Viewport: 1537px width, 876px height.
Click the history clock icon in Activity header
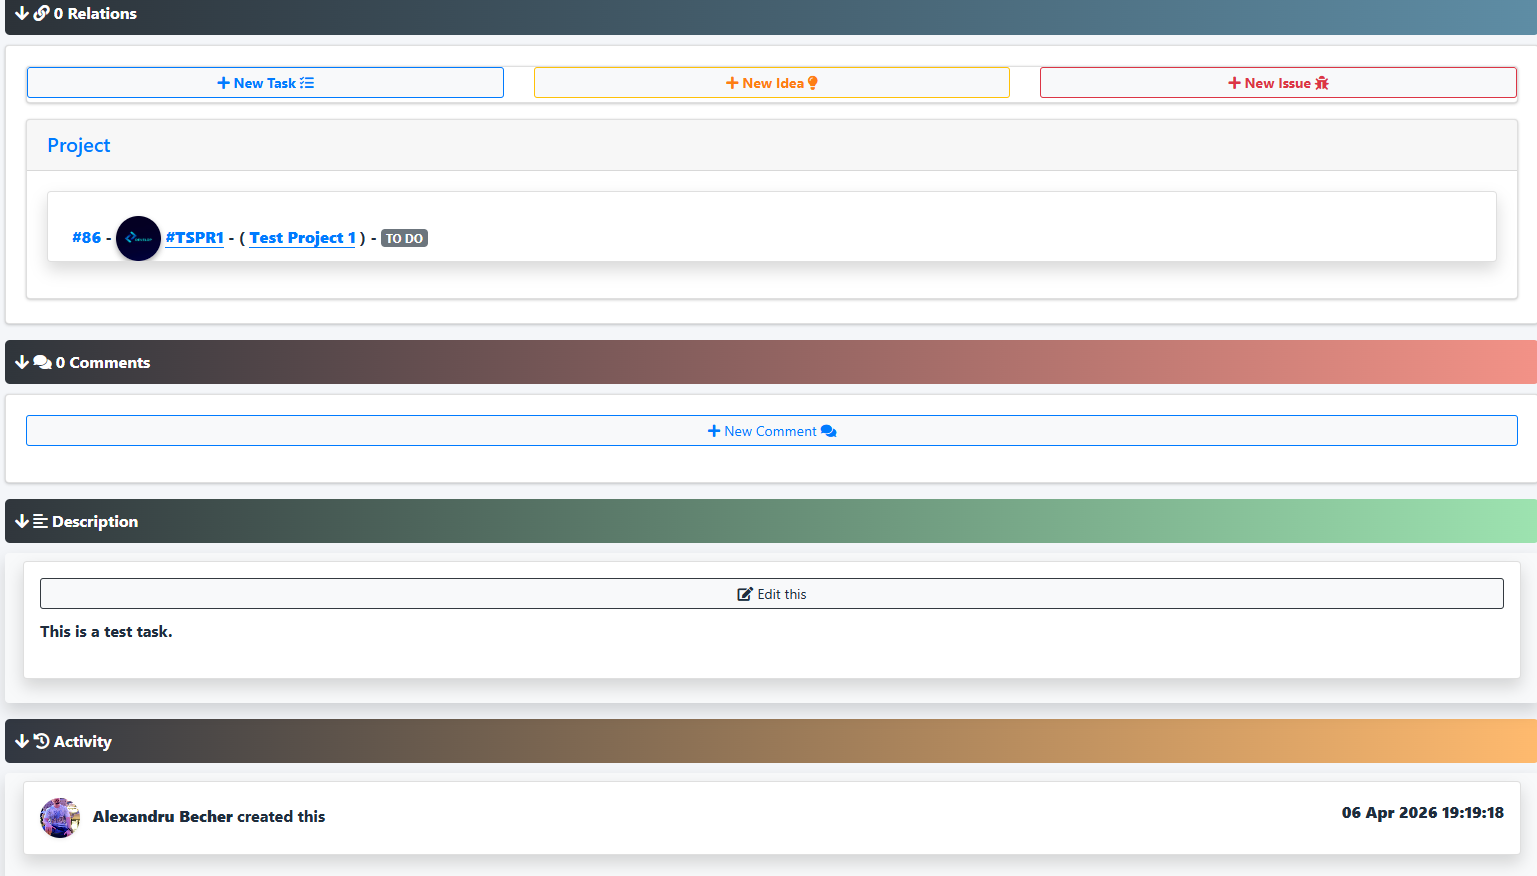pyautogui.click(x=42, y=741)
